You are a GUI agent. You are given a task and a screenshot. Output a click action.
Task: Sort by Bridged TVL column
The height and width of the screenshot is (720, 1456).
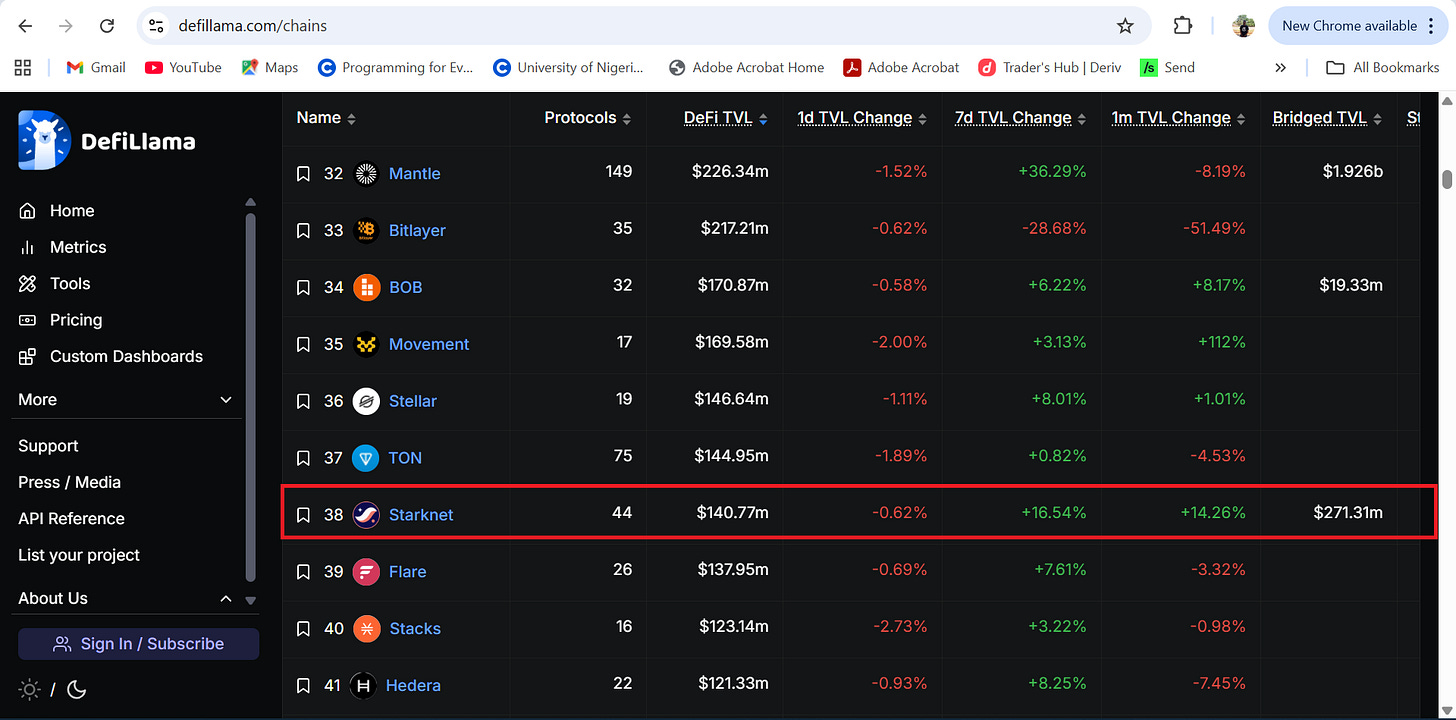(x=1327, y=118)
